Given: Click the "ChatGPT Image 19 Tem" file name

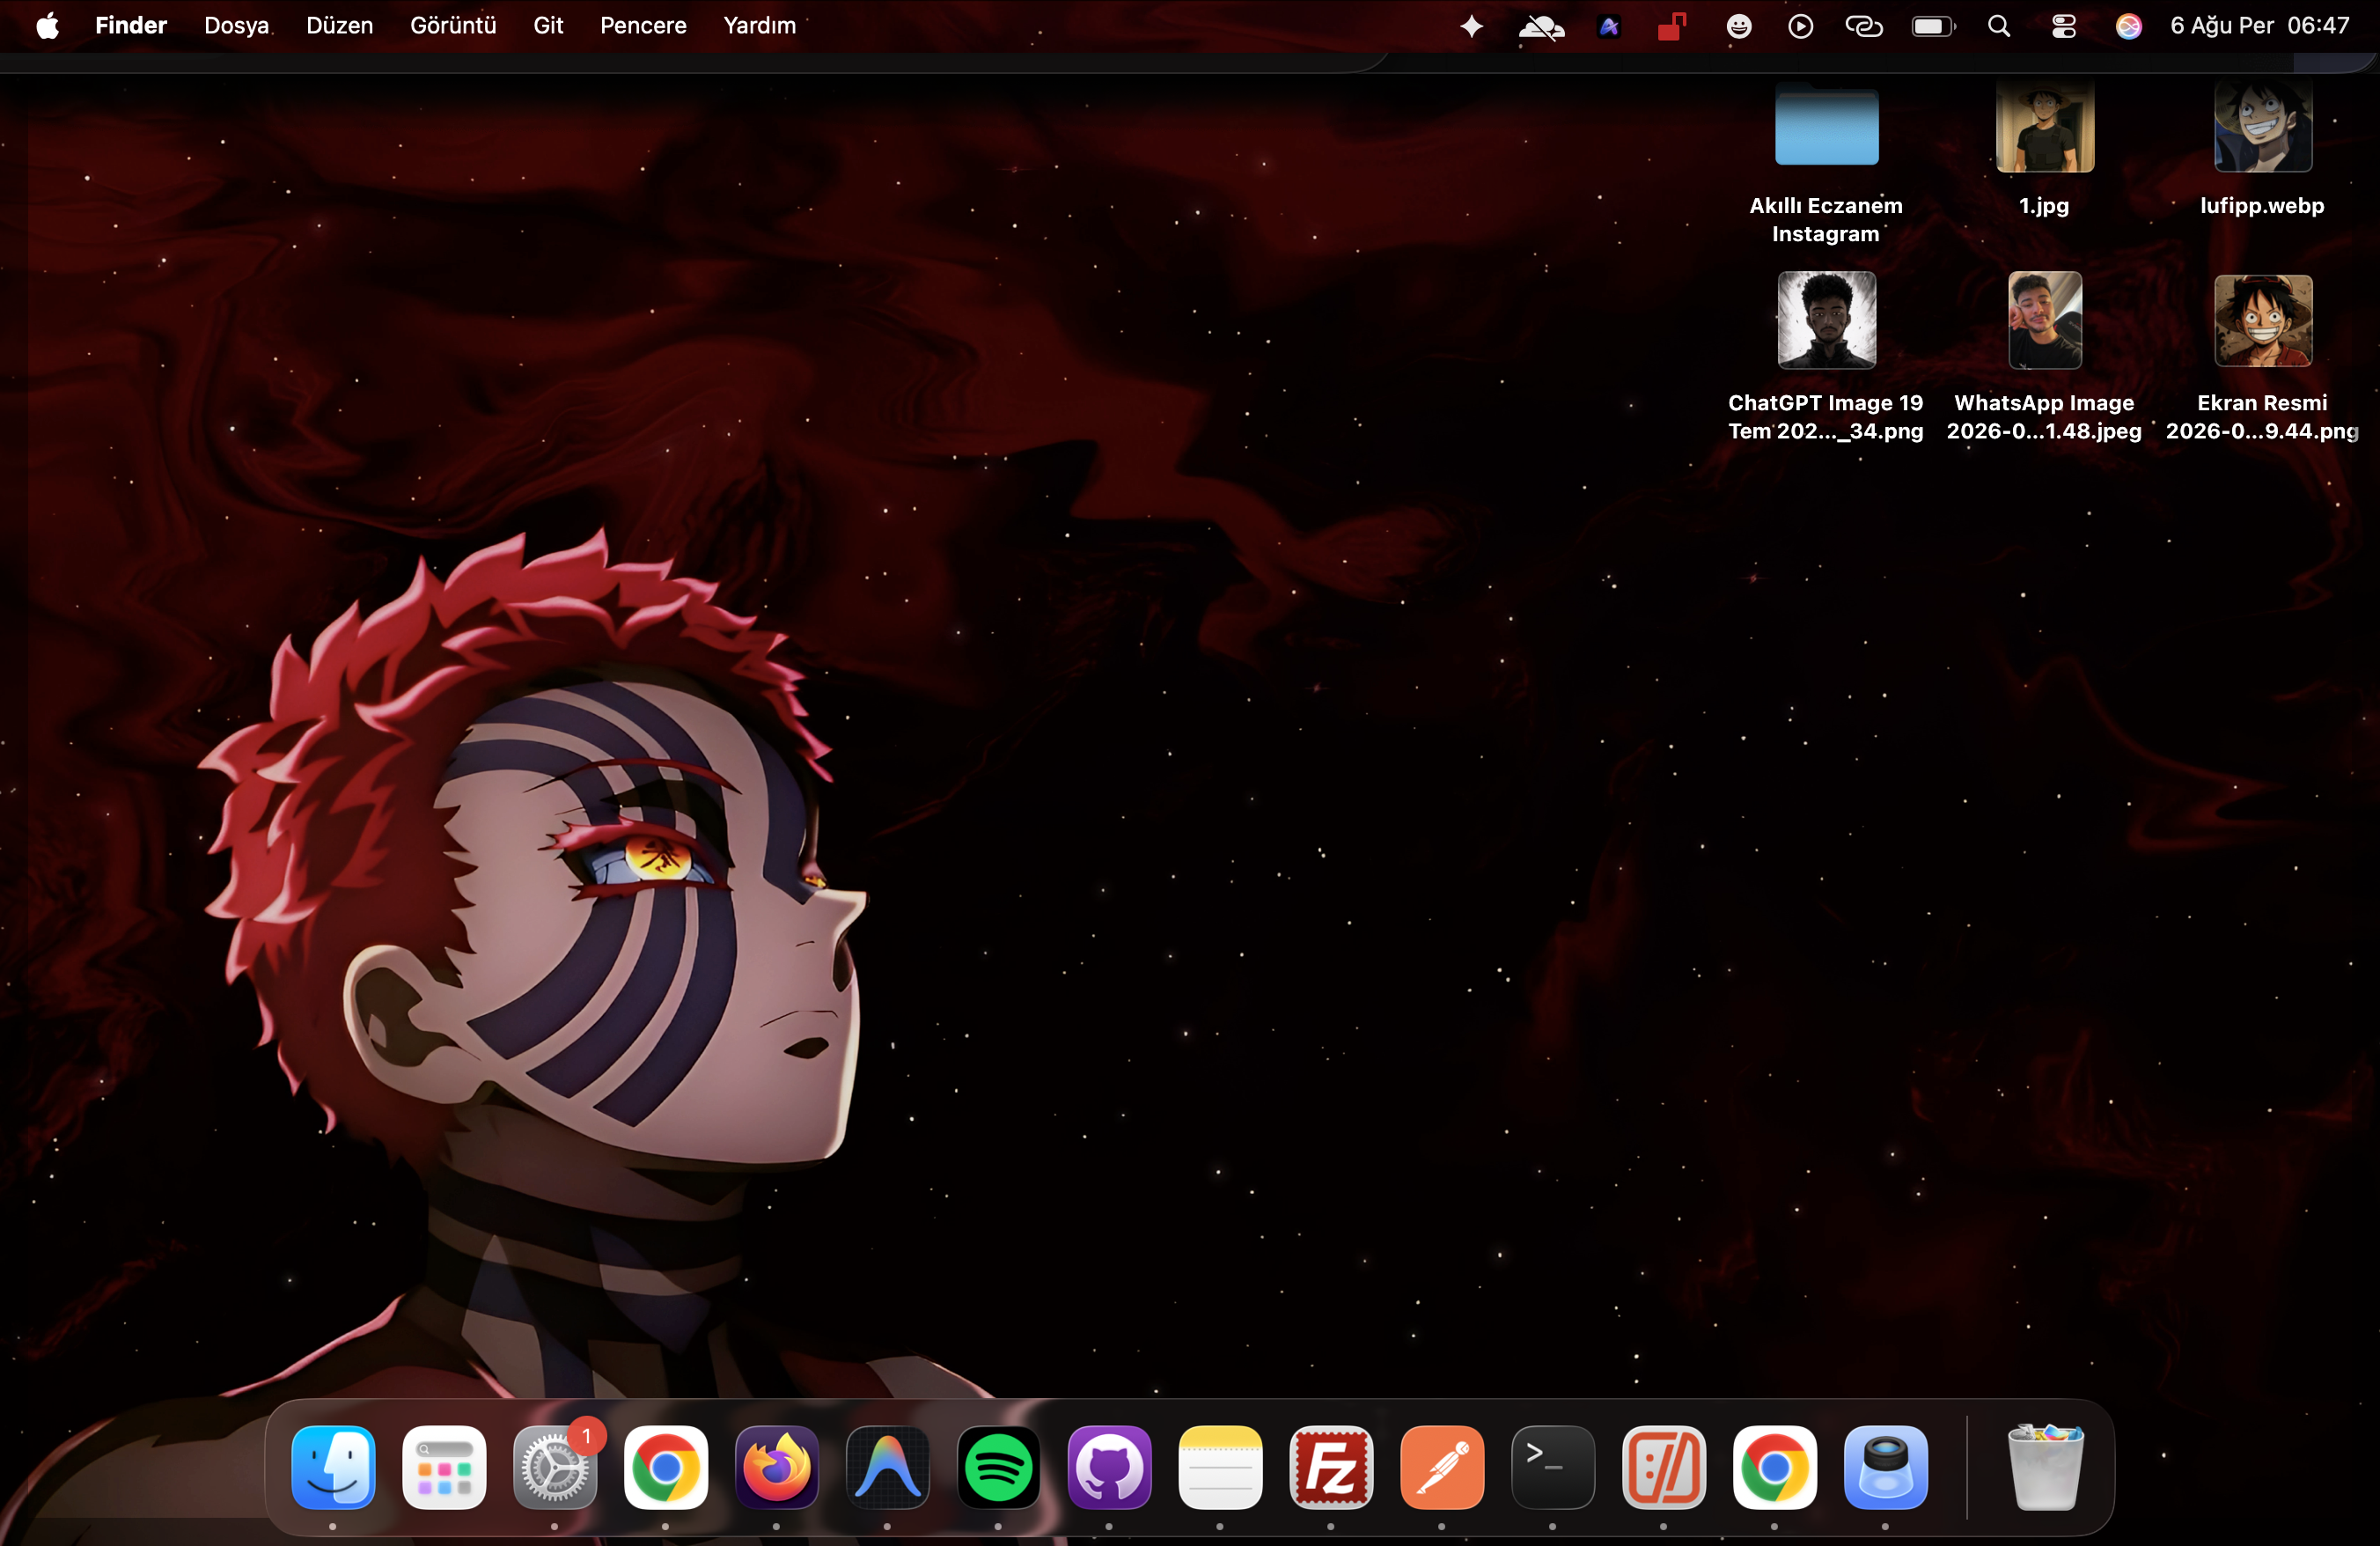Looking at the screenshot, I should (x=1825, y=417).
